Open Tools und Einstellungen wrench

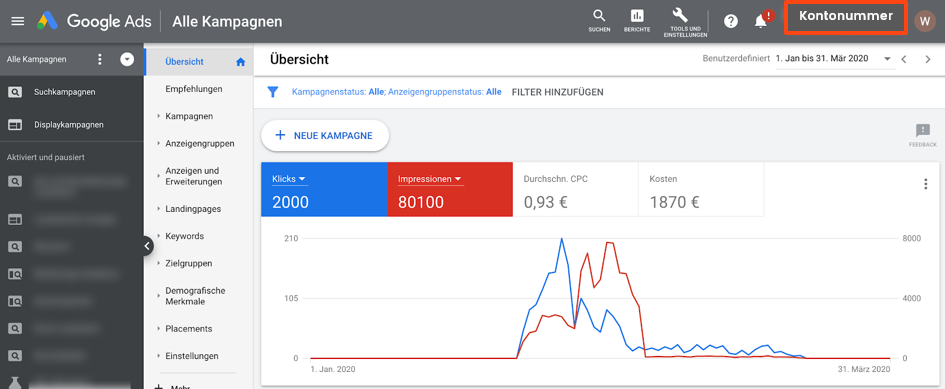click(685, 22)
